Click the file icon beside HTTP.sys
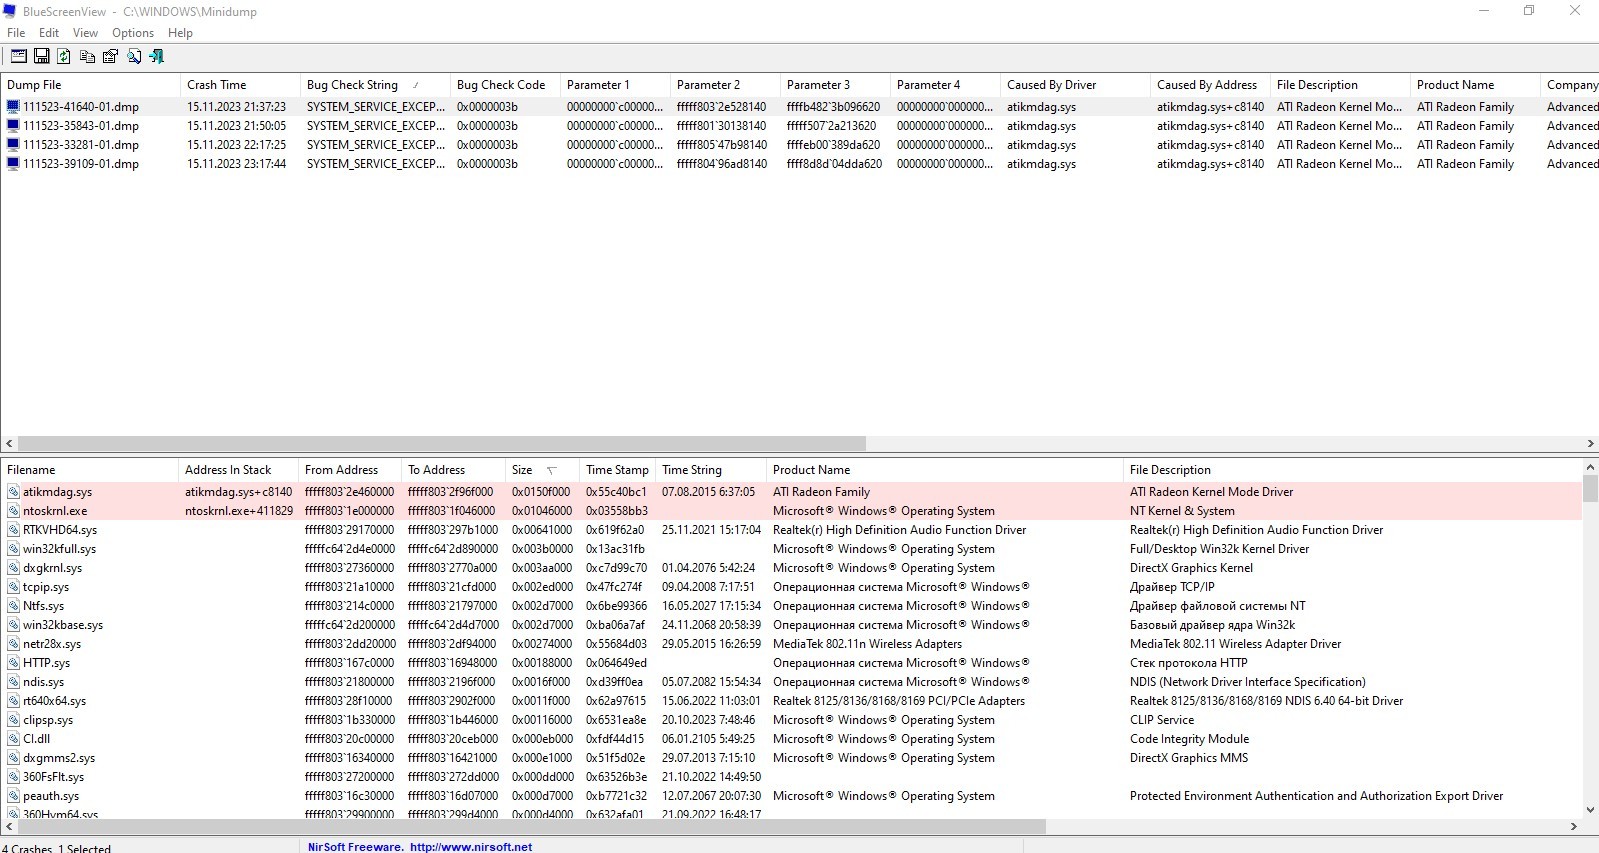Viewport: 1599px width, 853px height. (14, 663)
